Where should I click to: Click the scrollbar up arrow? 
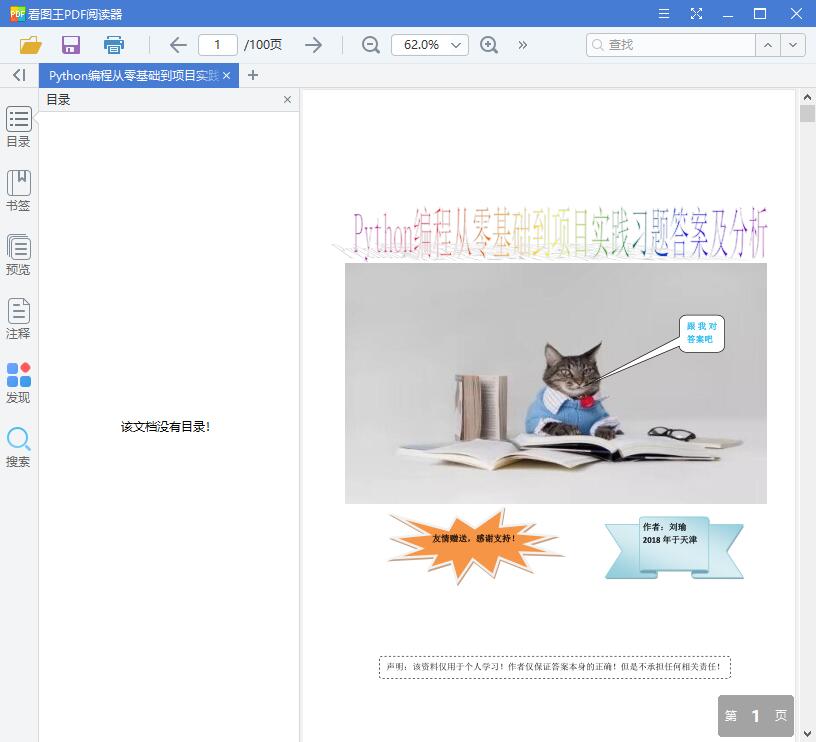(x=807, y=97)
